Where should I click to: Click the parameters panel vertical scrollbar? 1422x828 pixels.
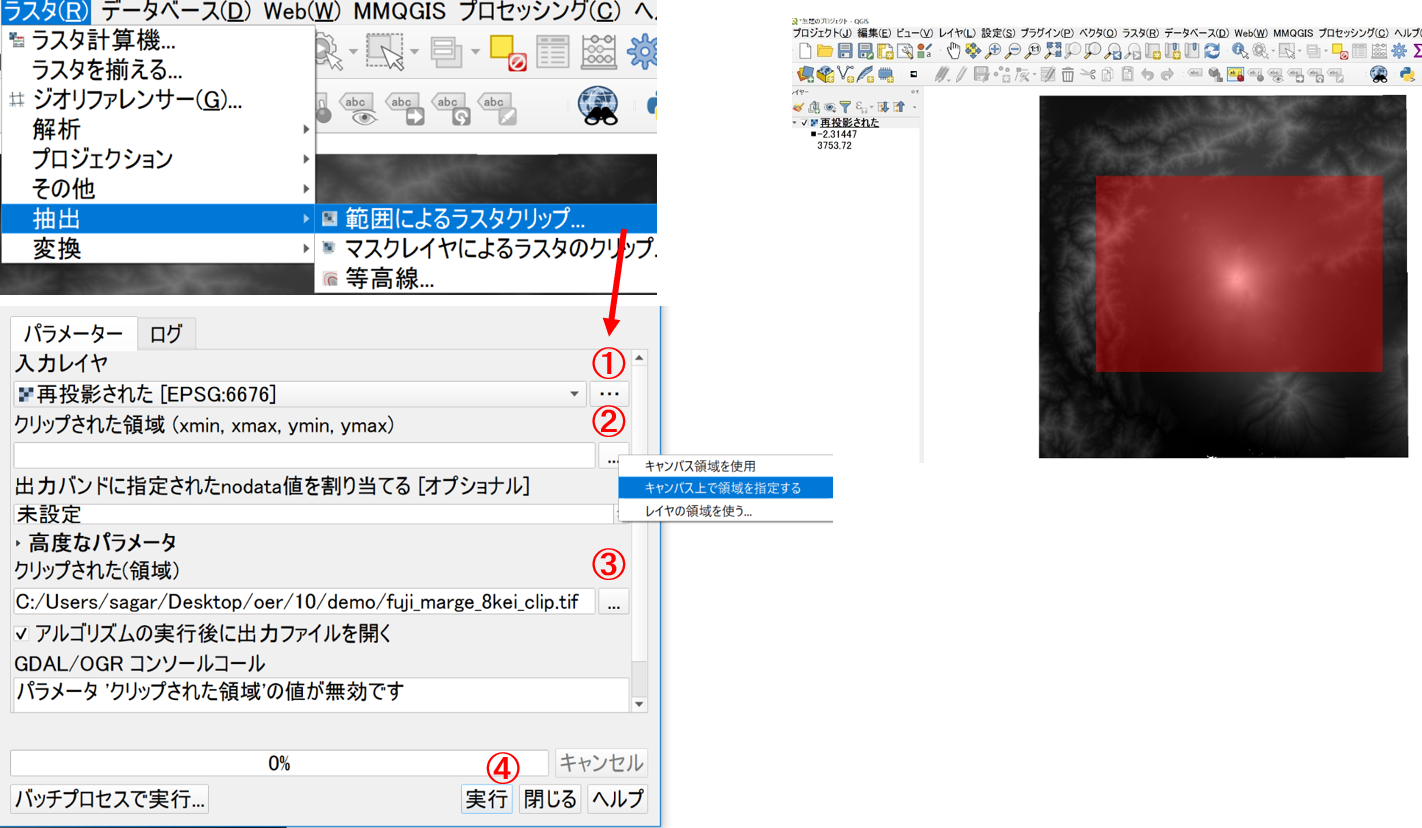point(641,530)
